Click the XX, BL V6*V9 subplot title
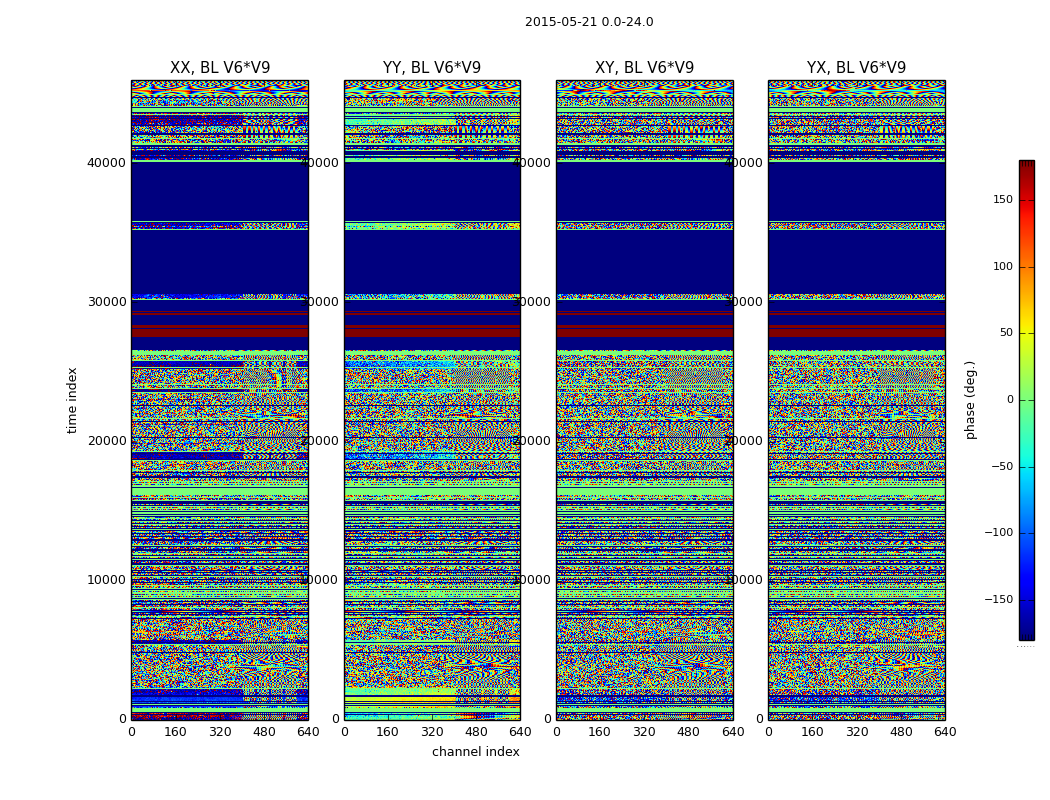The image size is (1050, 800). pyautogui.click(x=220, y=68)
